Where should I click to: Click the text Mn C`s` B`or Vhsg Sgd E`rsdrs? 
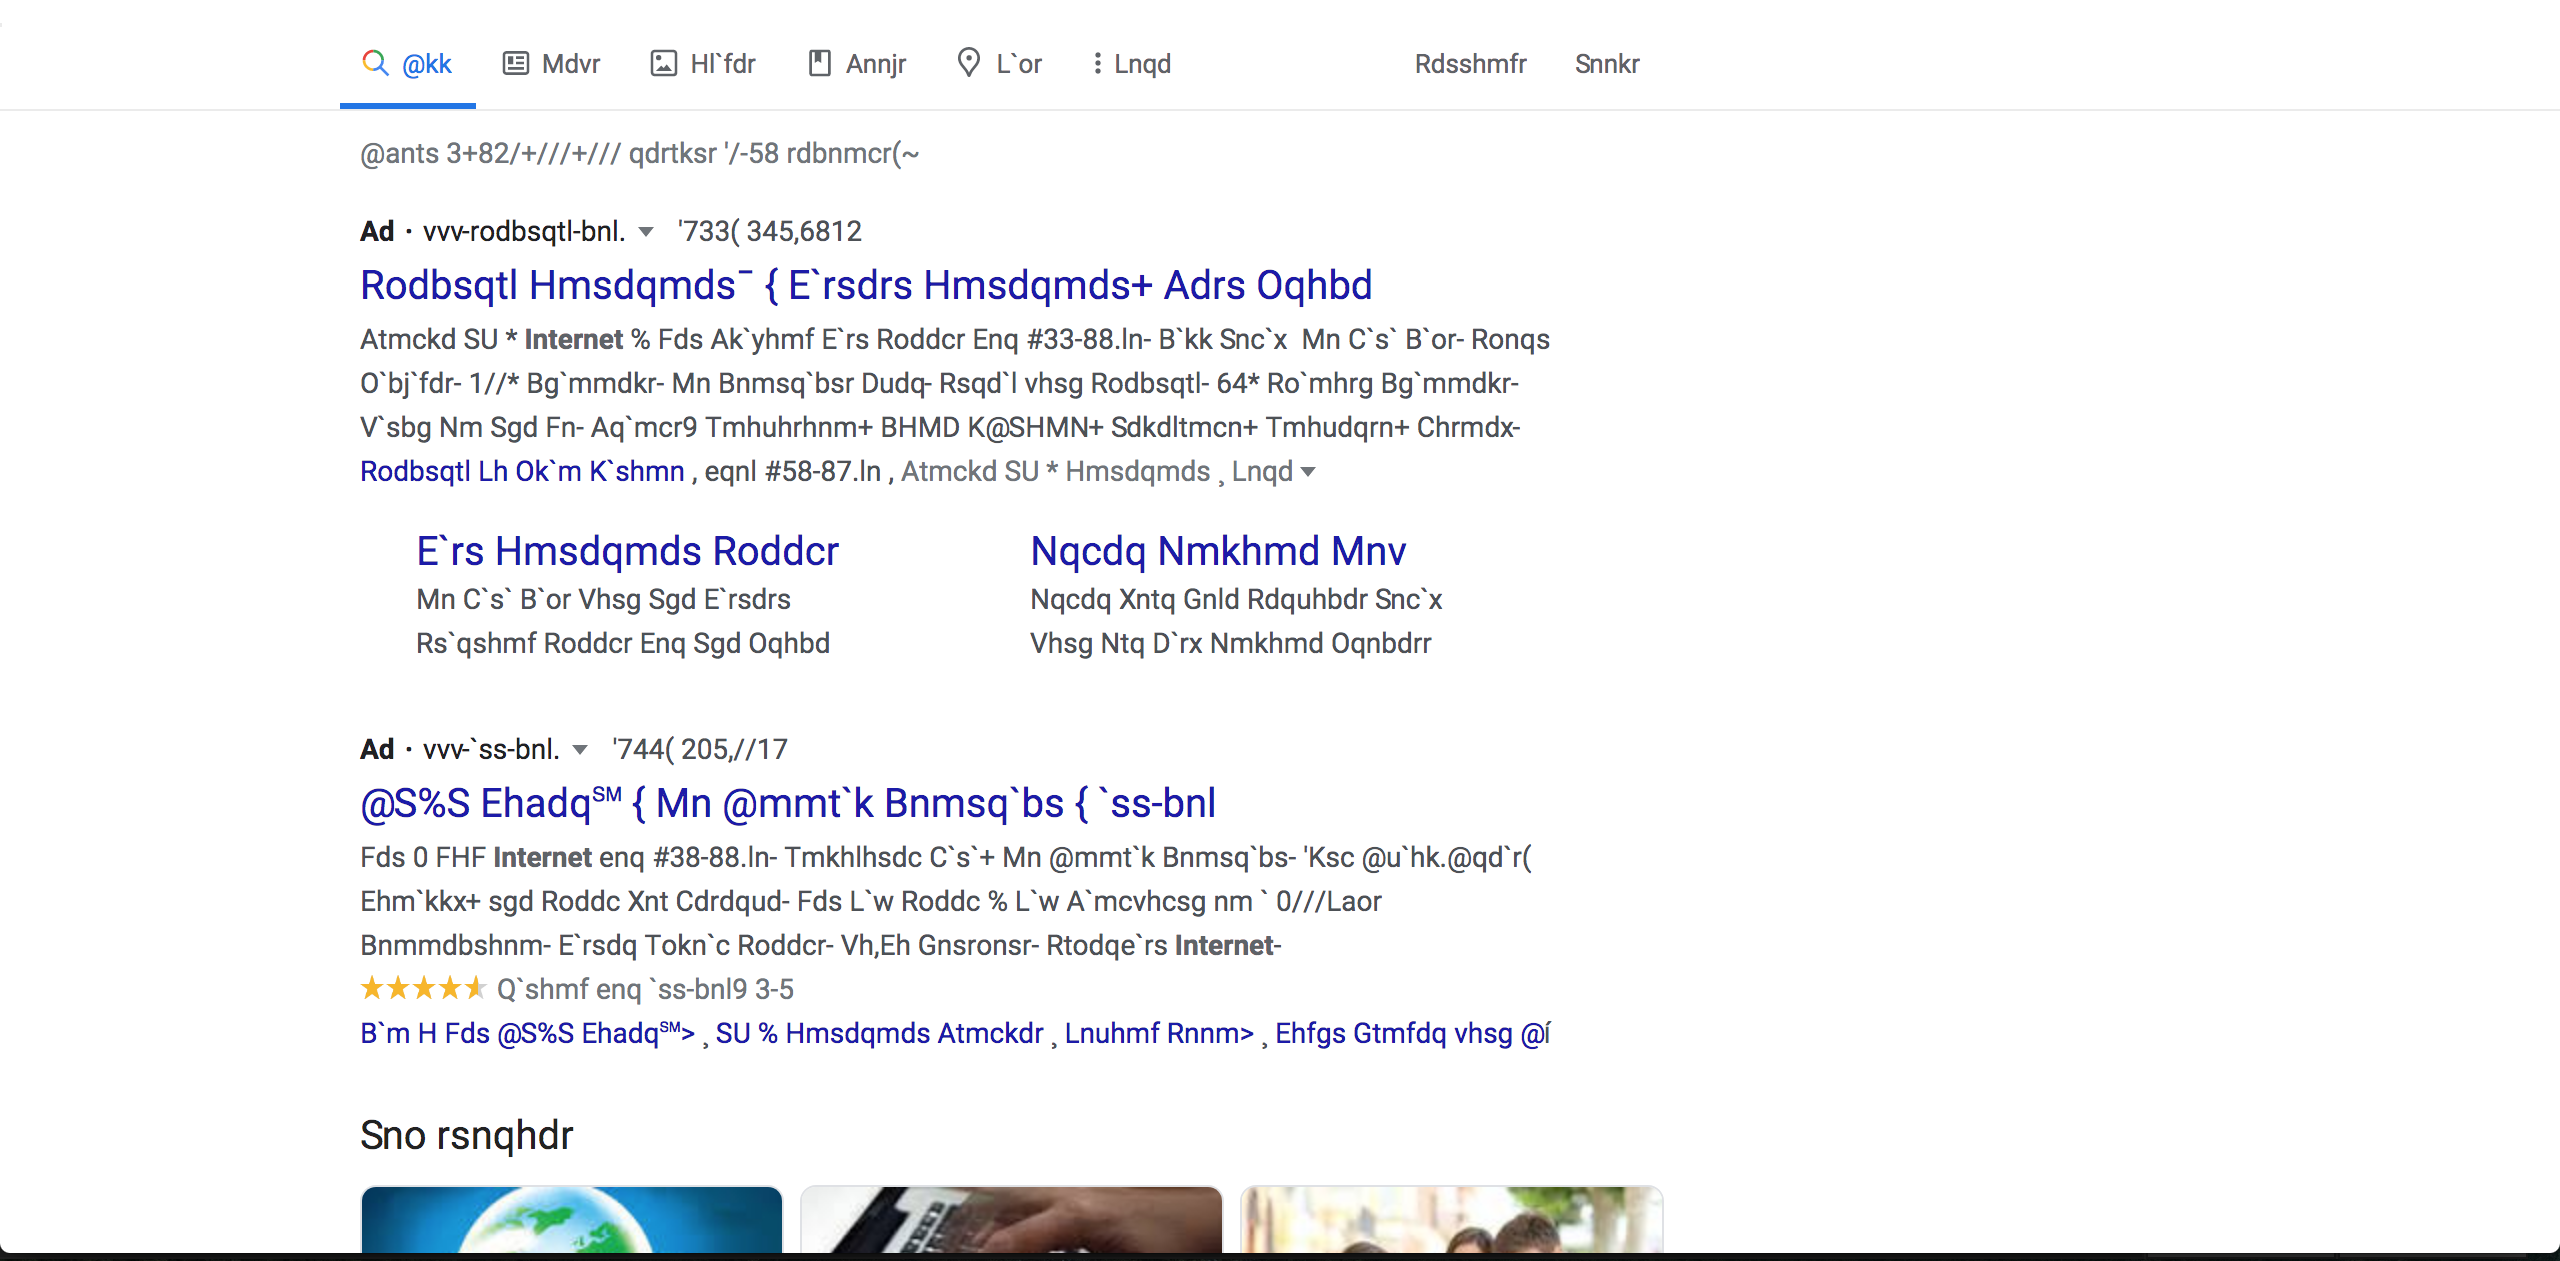pyautogui.click(x=603, y=600)
